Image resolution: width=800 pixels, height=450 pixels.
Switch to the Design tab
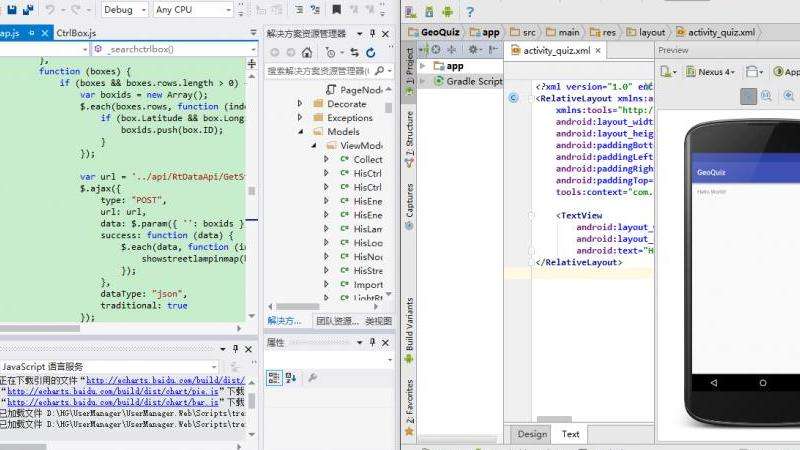(532, 434)
